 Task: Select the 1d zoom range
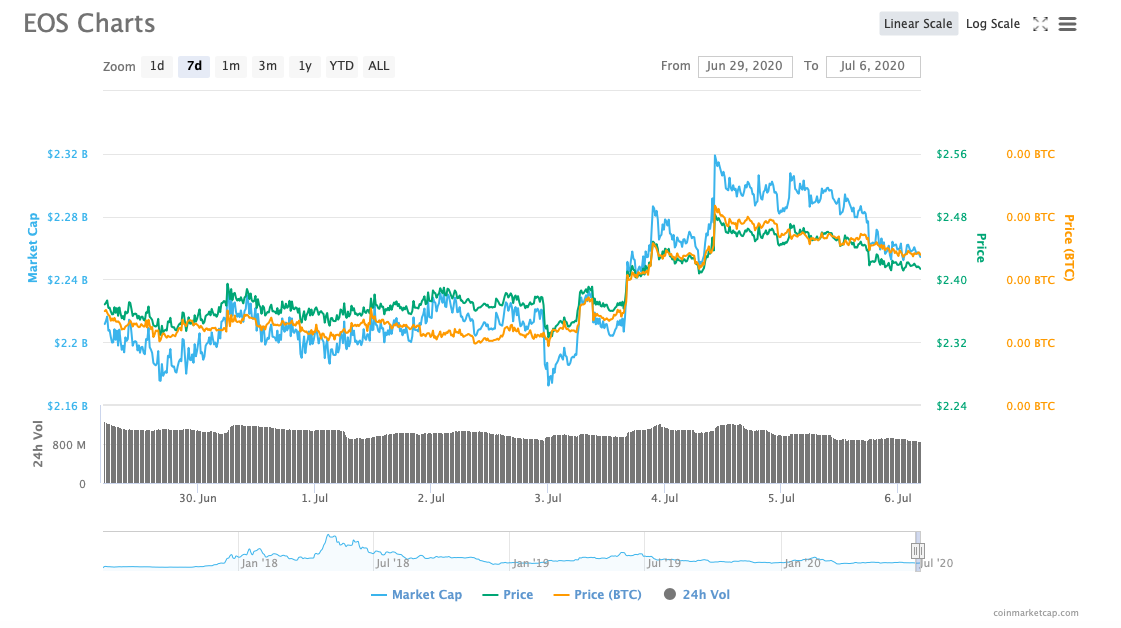click(157, 67)
